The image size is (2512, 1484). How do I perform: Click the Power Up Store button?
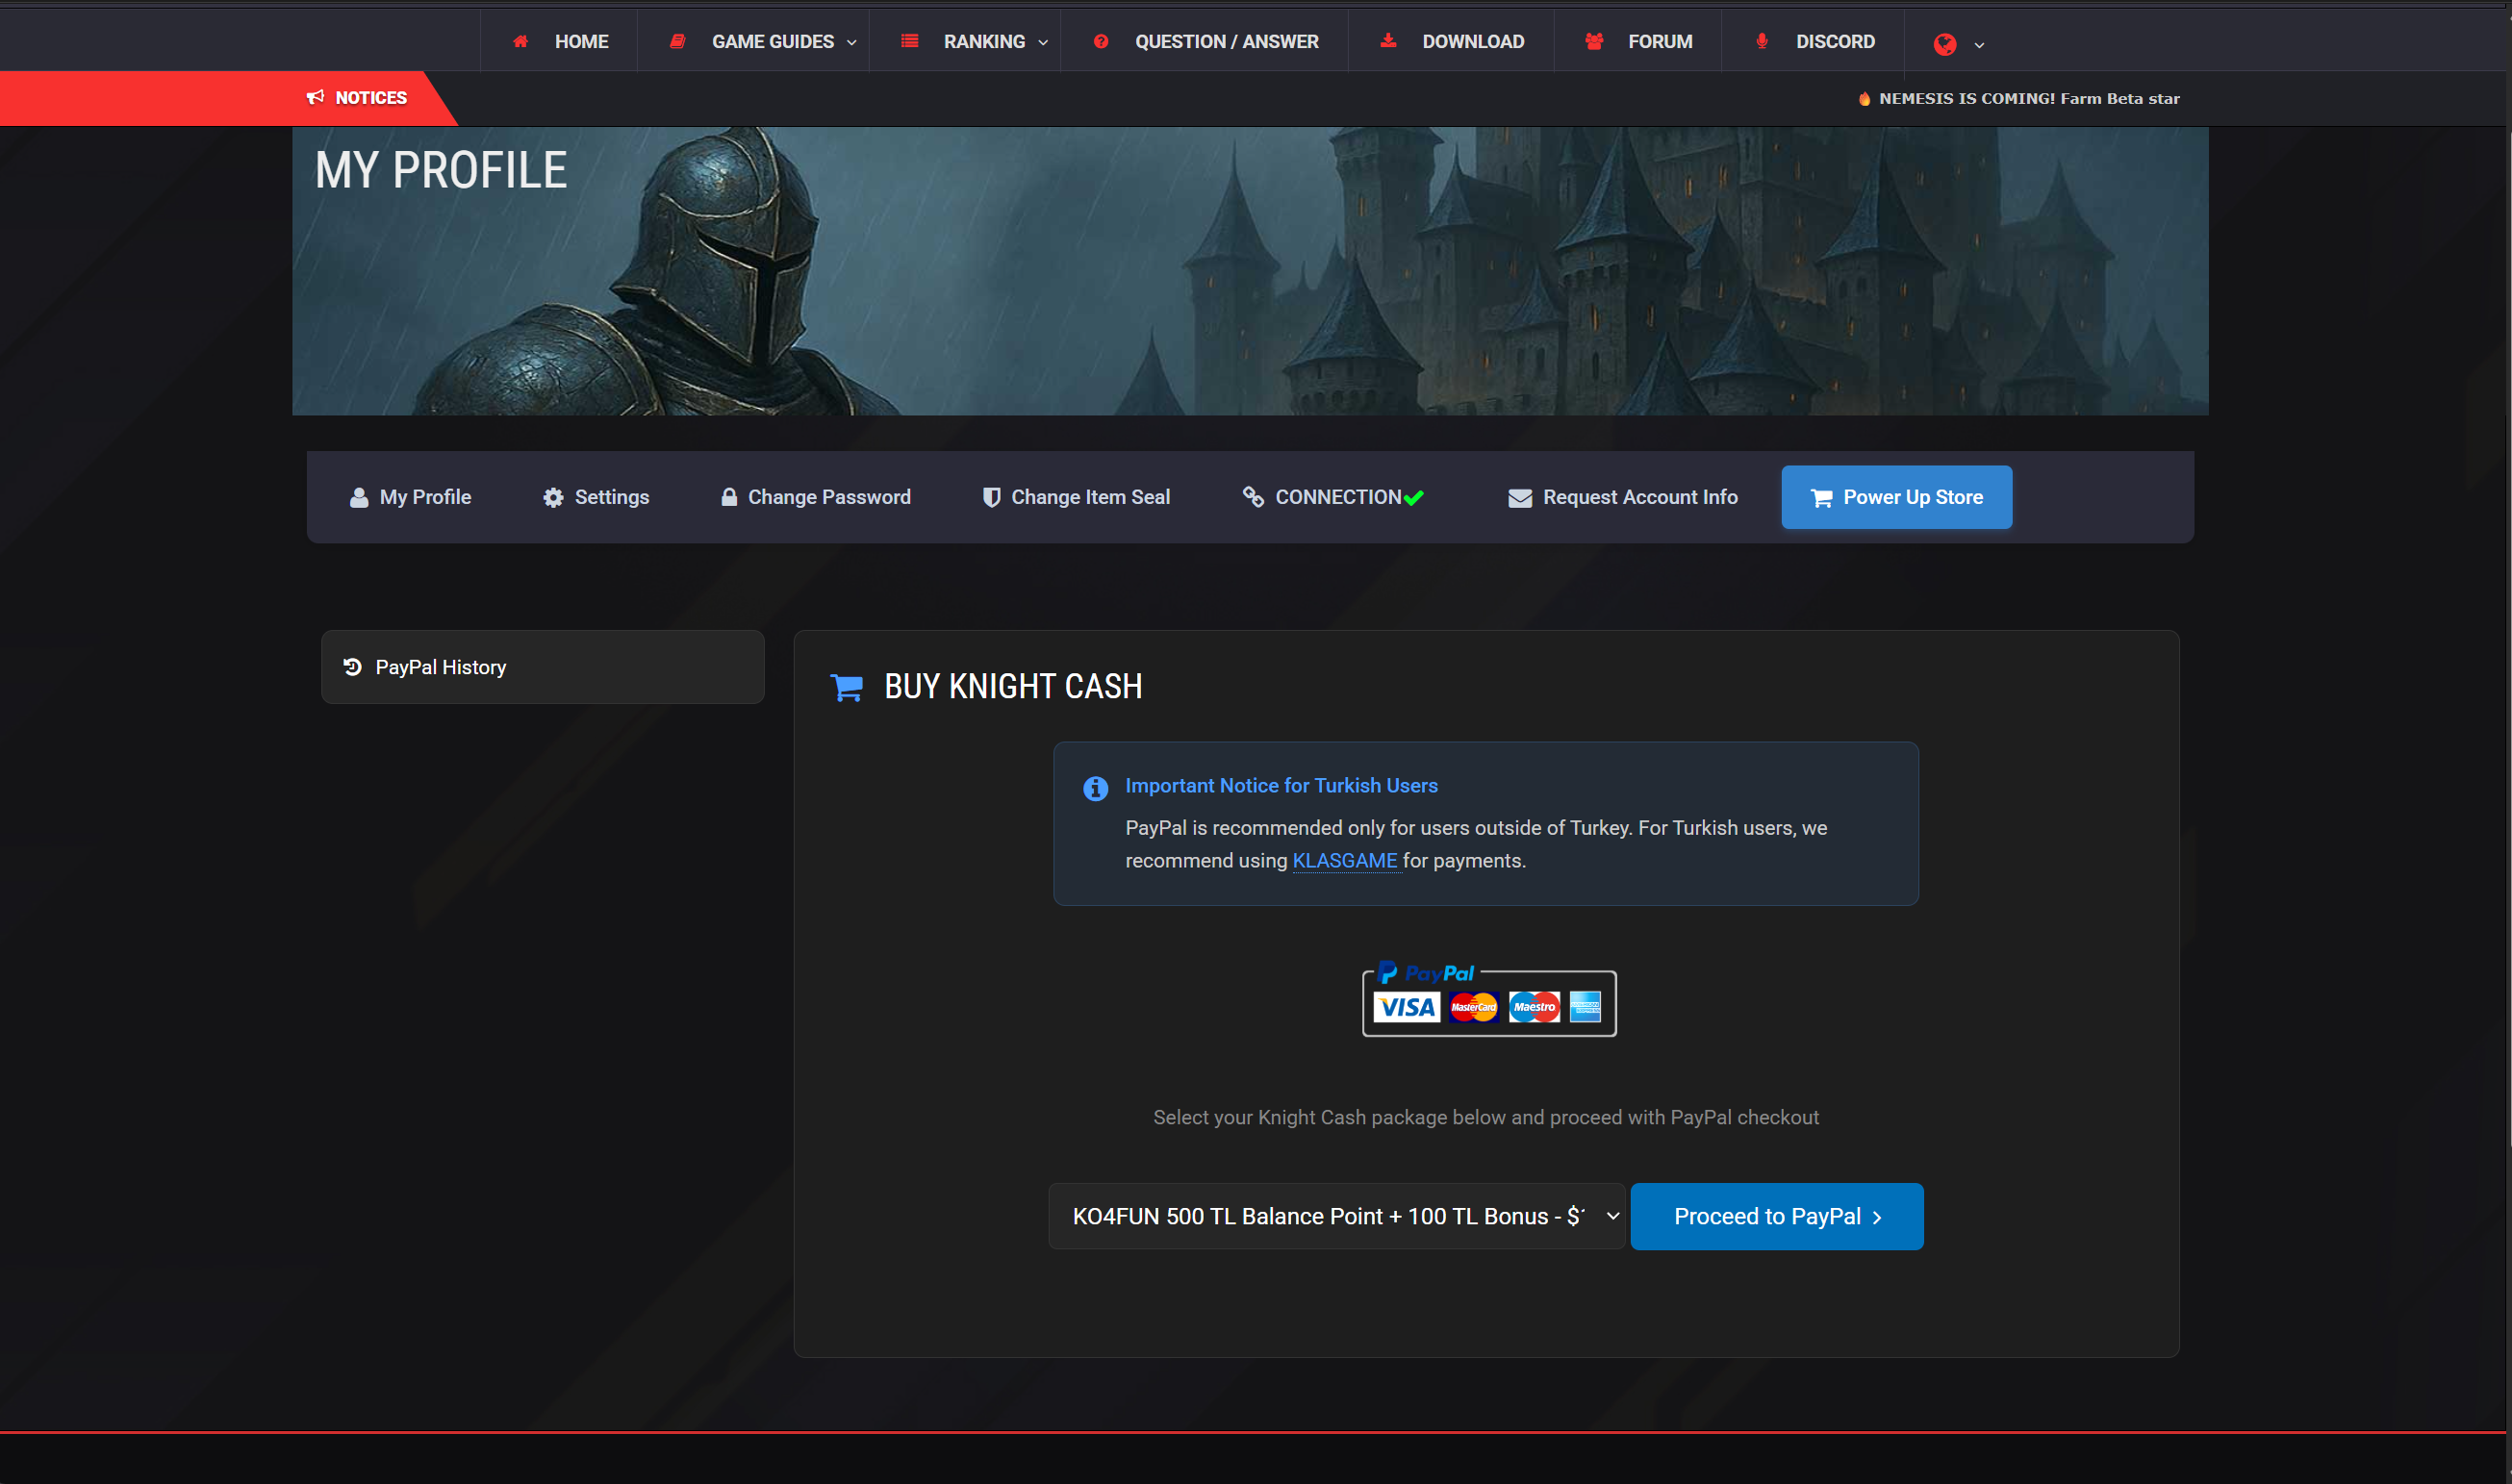[1896, 497]
